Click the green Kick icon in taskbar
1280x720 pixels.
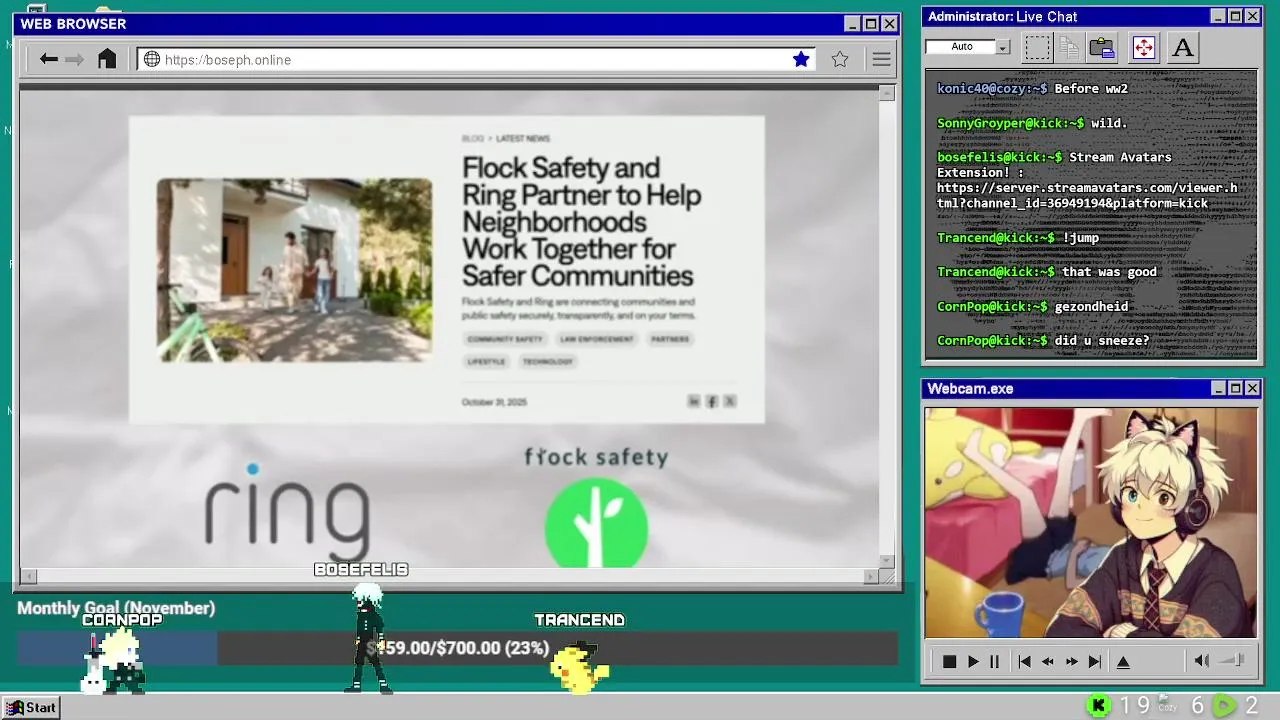click(x=1099, y=706)
